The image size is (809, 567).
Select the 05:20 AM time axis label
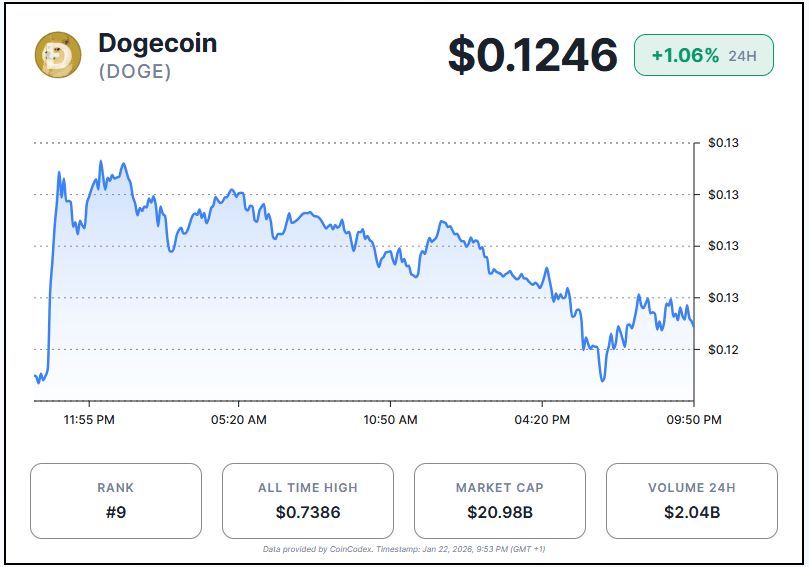240,420
